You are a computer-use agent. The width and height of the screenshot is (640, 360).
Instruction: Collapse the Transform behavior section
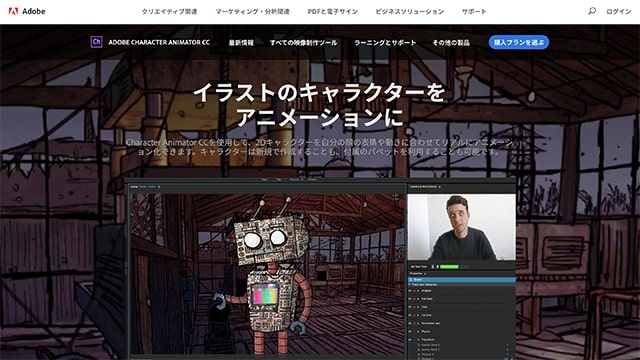418,340
